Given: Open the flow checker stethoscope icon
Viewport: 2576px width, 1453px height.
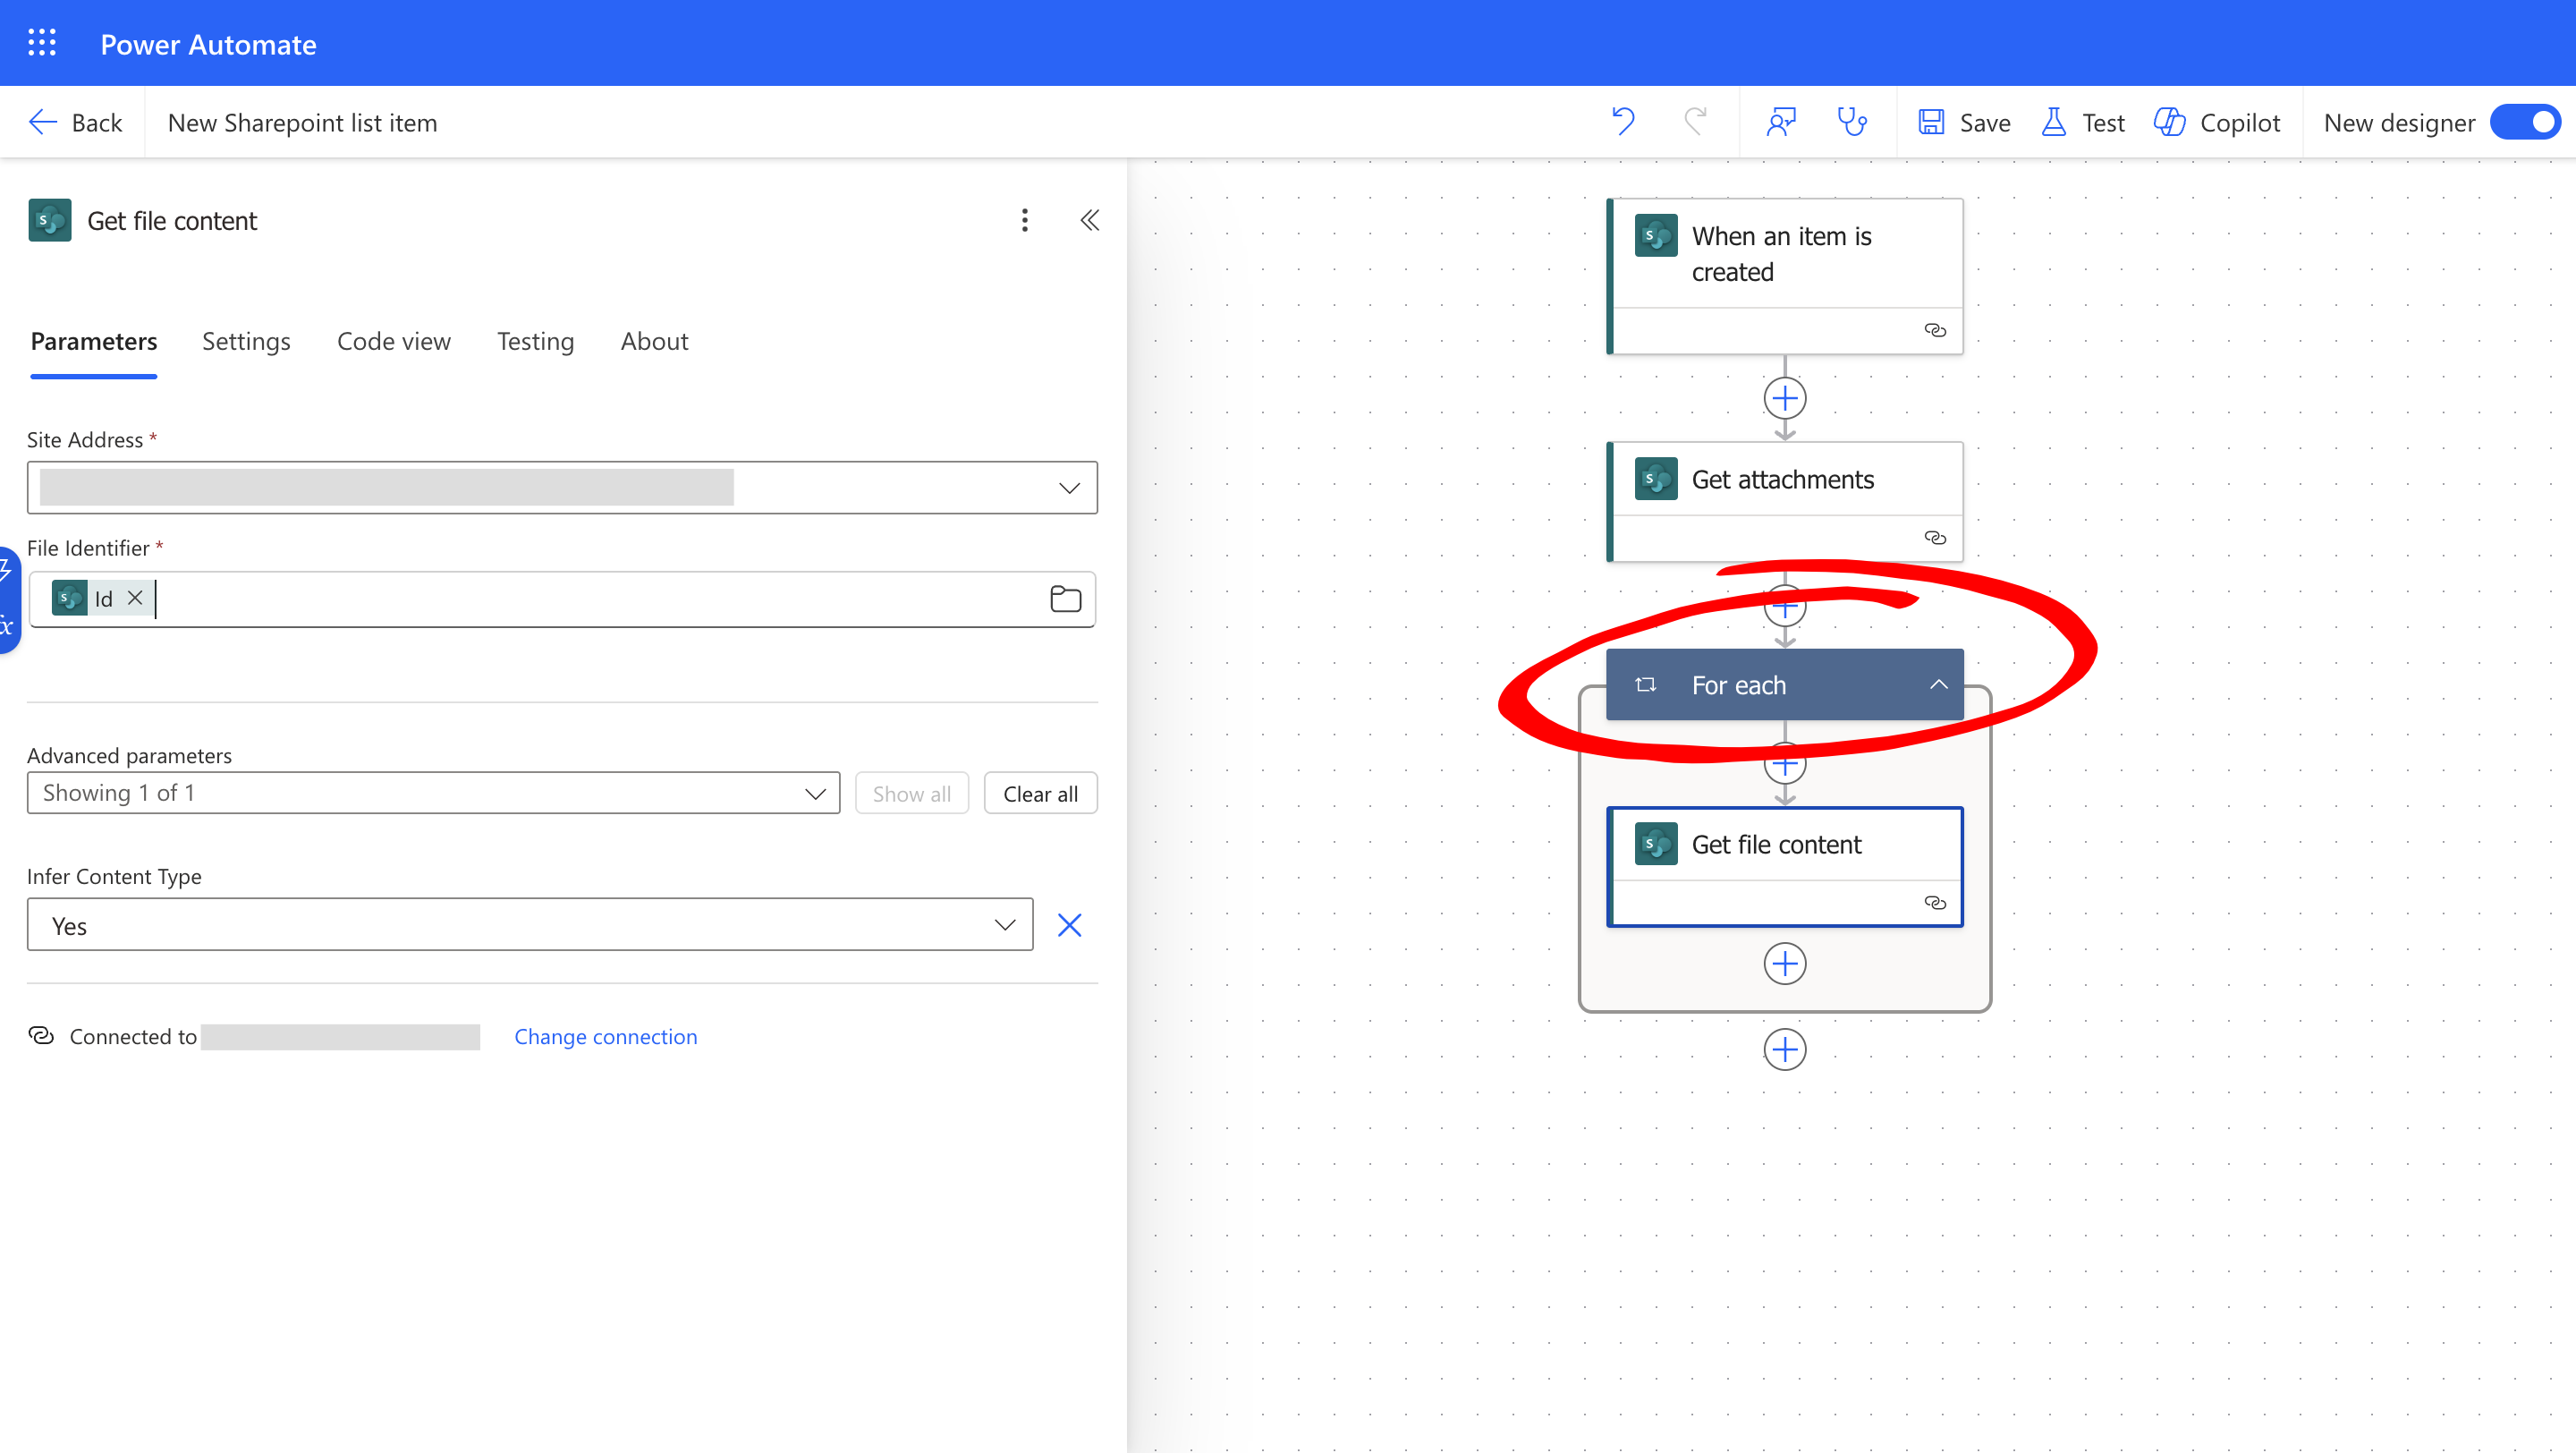Looking at the screenshot, I should [x=1852, y=122].
